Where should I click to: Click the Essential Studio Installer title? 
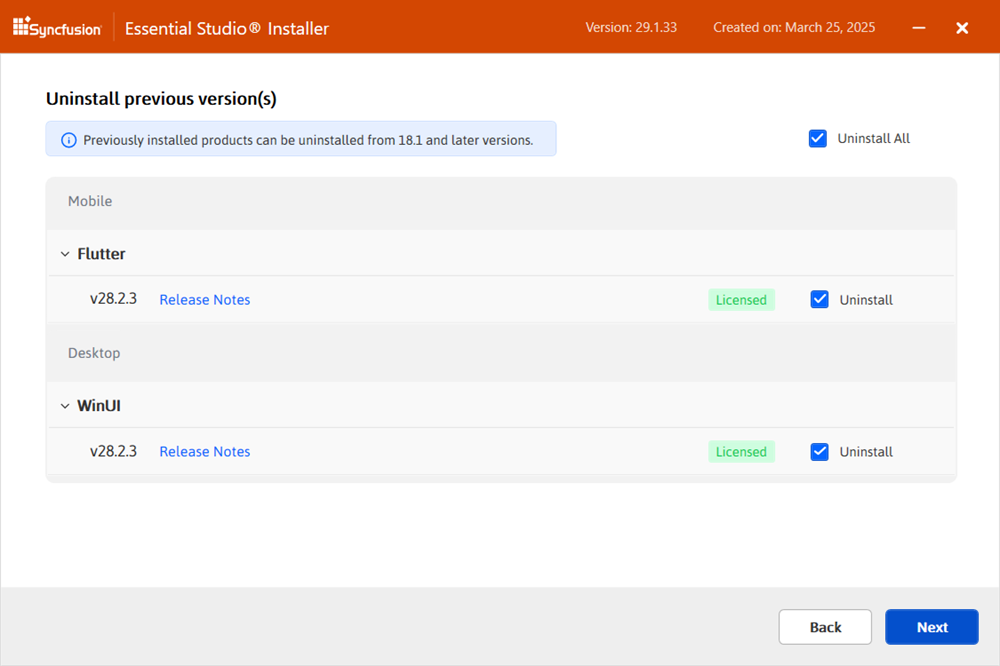pyautogui.click(x=226, y=29)
